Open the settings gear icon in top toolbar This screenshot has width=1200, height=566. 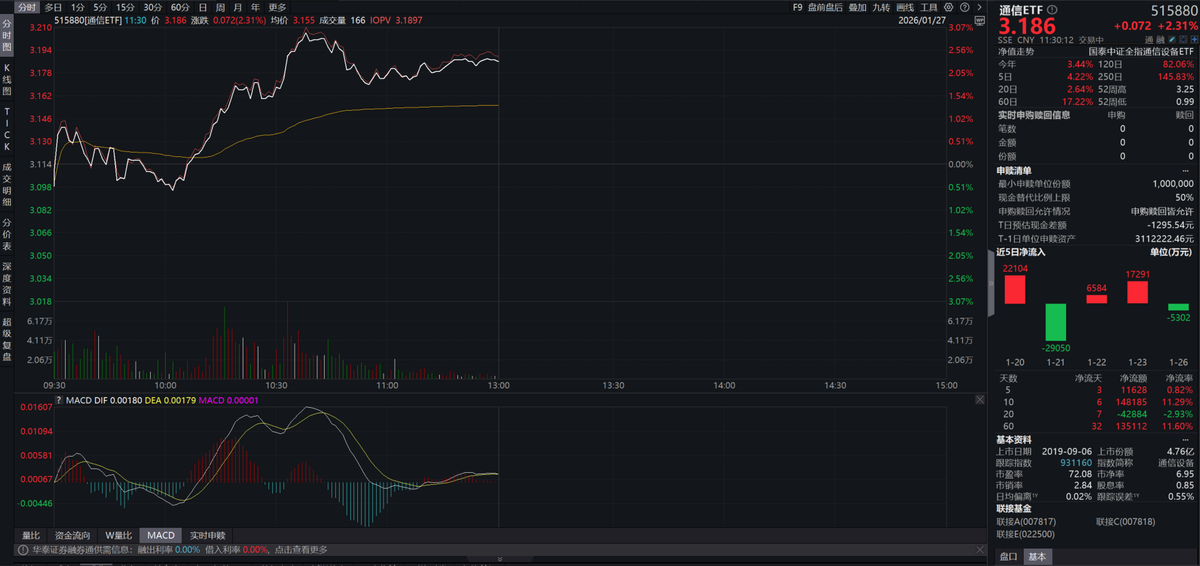coord(947,7)
